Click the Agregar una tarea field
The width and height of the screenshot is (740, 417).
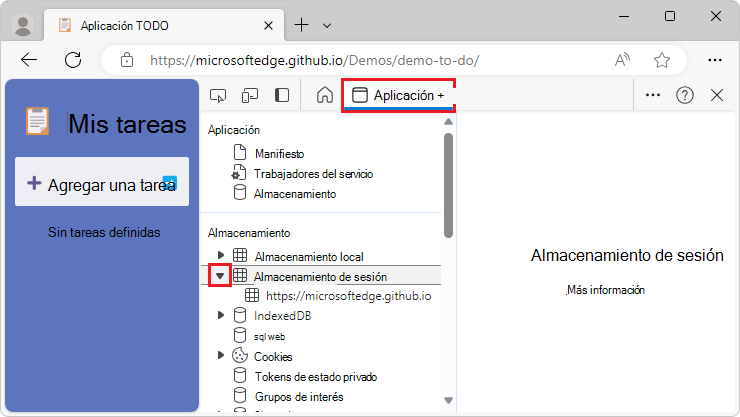pos(102,182)
